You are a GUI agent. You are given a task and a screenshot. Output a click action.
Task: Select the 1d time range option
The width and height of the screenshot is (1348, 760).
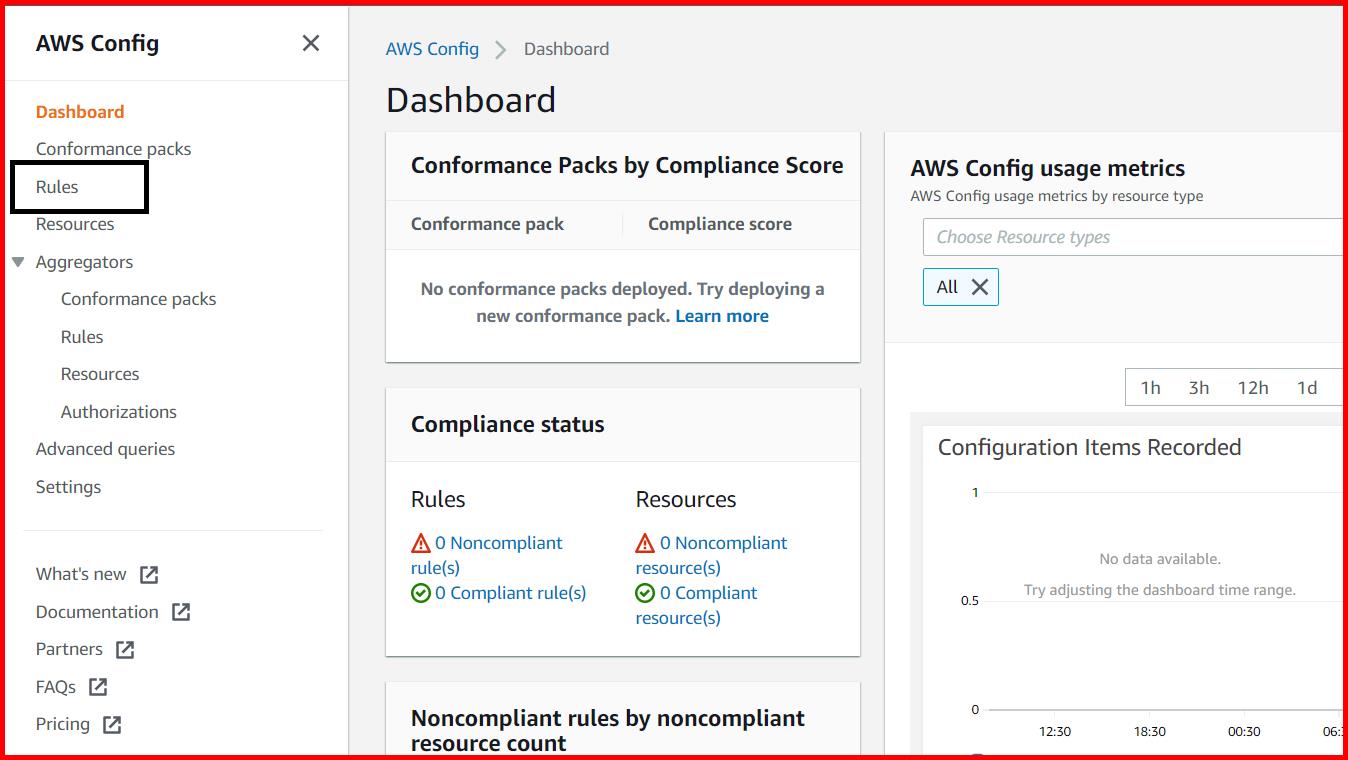point(1308,387)
